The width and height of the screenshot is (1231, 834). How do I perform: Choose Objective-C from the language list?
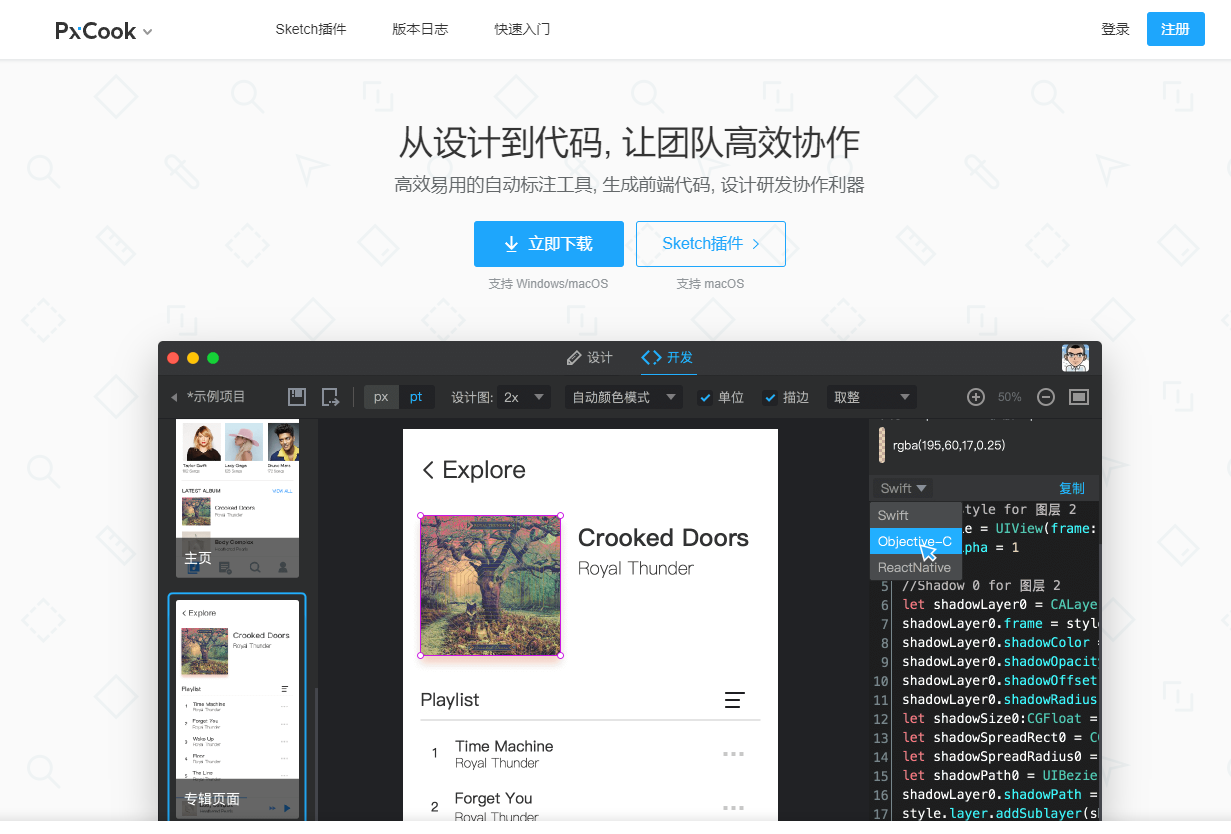click(916, 541)
